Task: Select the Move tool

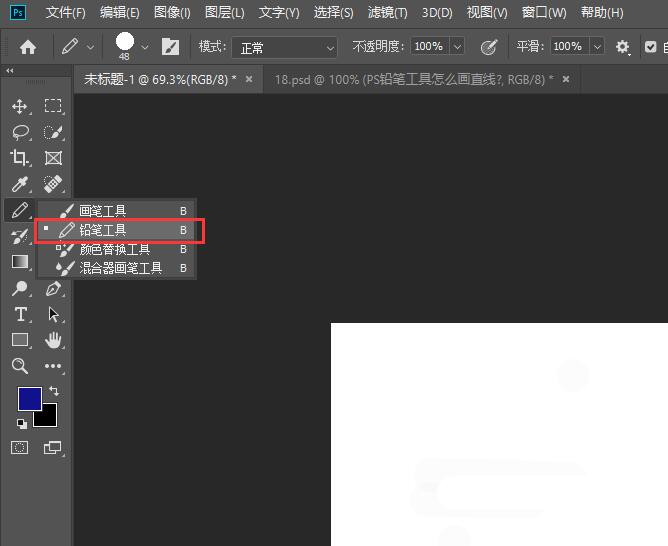Action: pos(20,106)
